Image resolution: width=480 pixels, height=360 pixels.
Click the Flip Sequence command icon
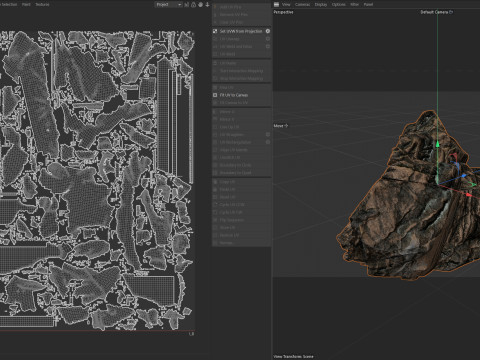[215, 220]
